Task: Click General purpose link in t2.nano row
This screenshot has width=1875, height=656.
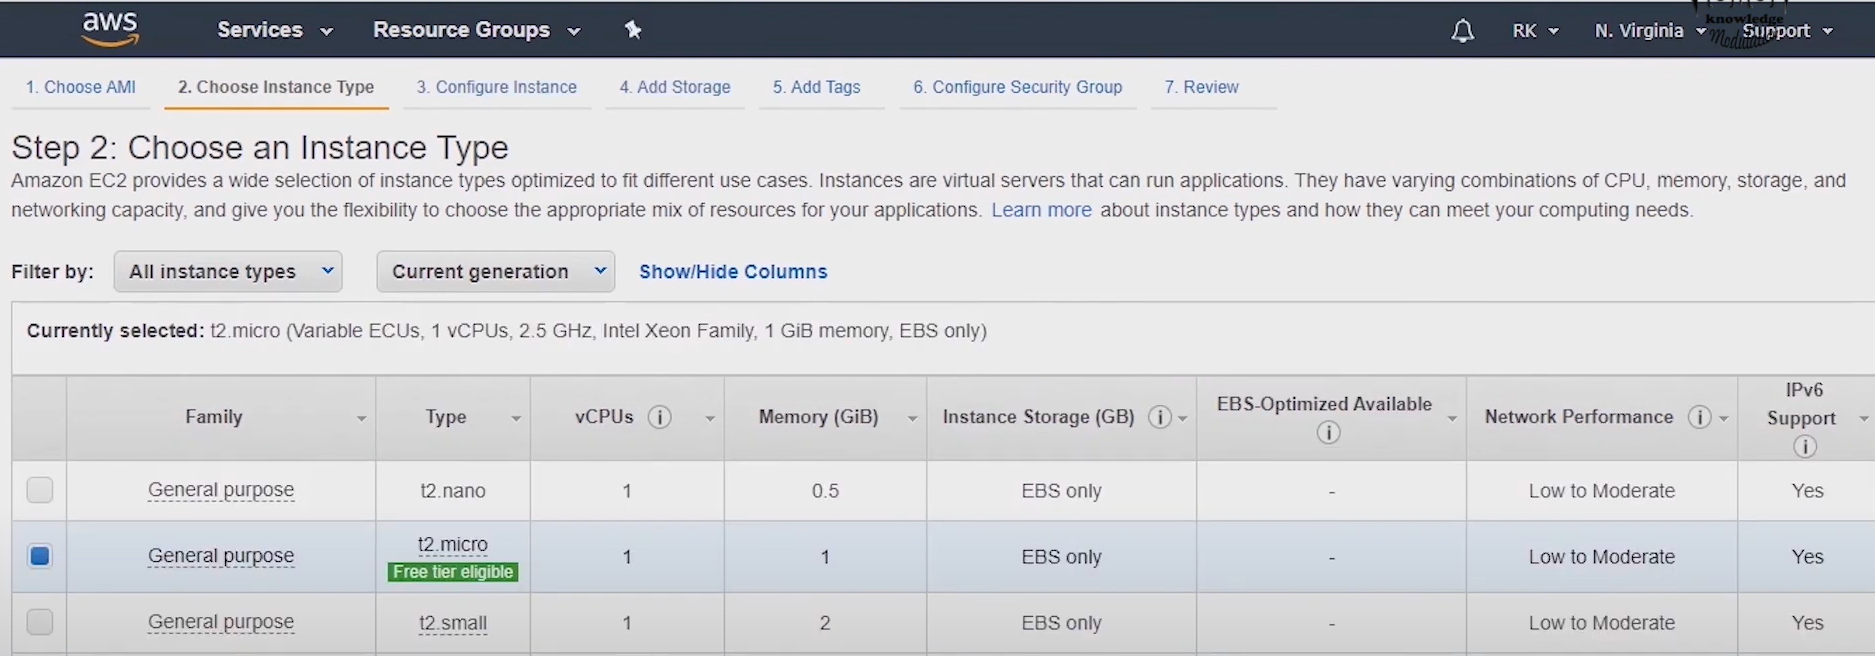Action: coord(221,490)
